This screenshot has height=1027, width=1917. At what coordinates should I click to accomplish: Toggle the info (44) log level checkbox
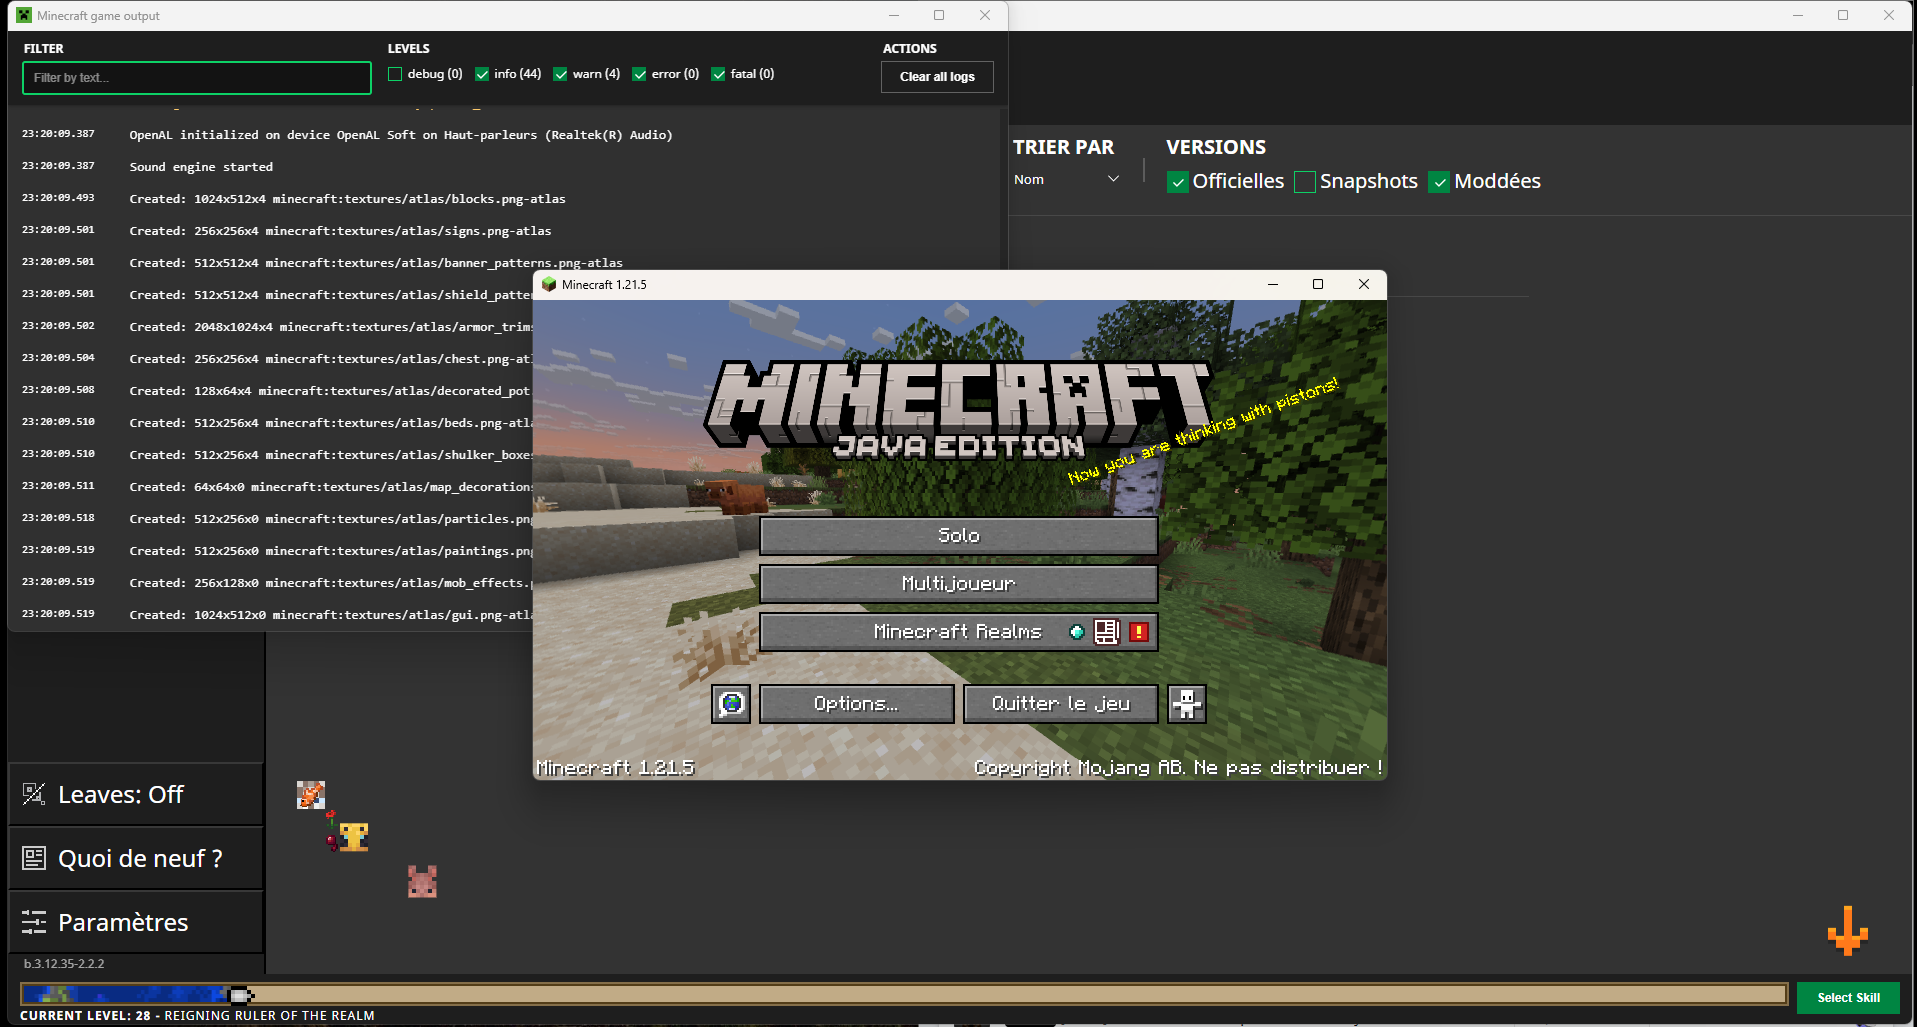coord(482,74)
